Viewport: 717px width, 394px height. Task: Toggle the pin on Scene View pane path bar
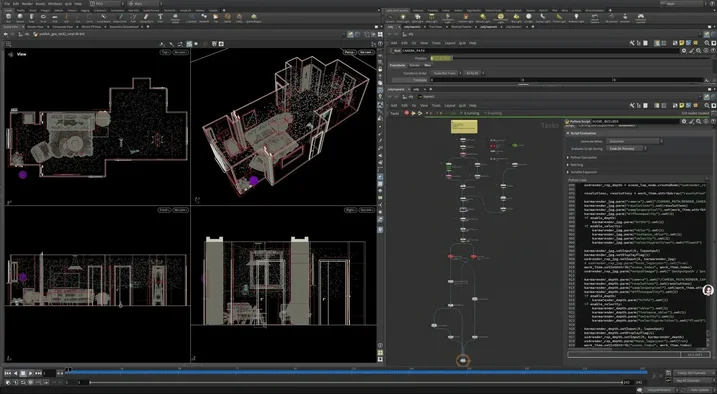coord(350,34)
